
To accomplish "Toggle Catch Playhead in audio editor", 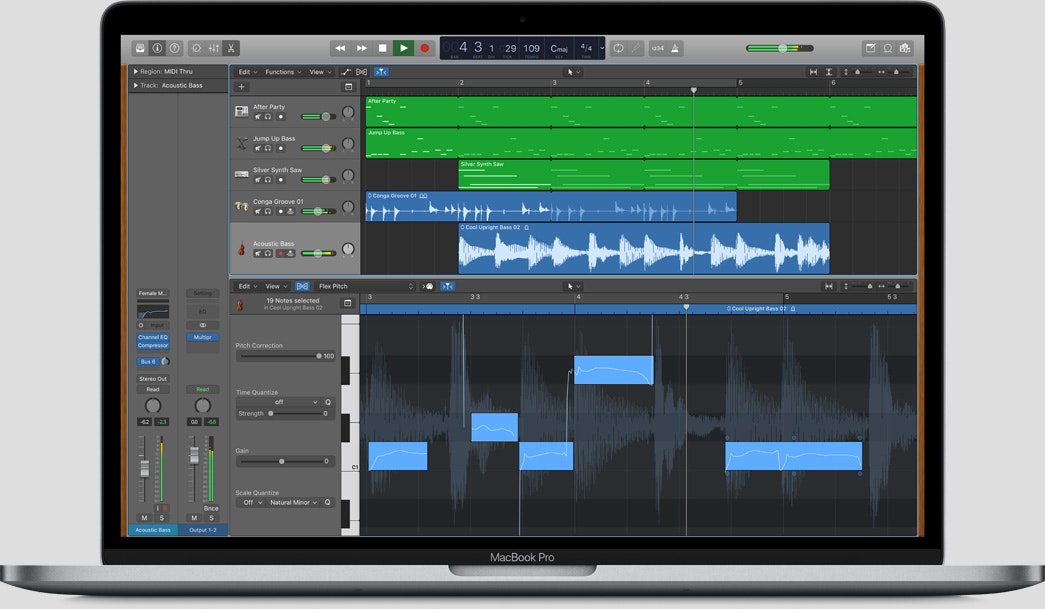I will pyautogui.click(x=448, y=286).
